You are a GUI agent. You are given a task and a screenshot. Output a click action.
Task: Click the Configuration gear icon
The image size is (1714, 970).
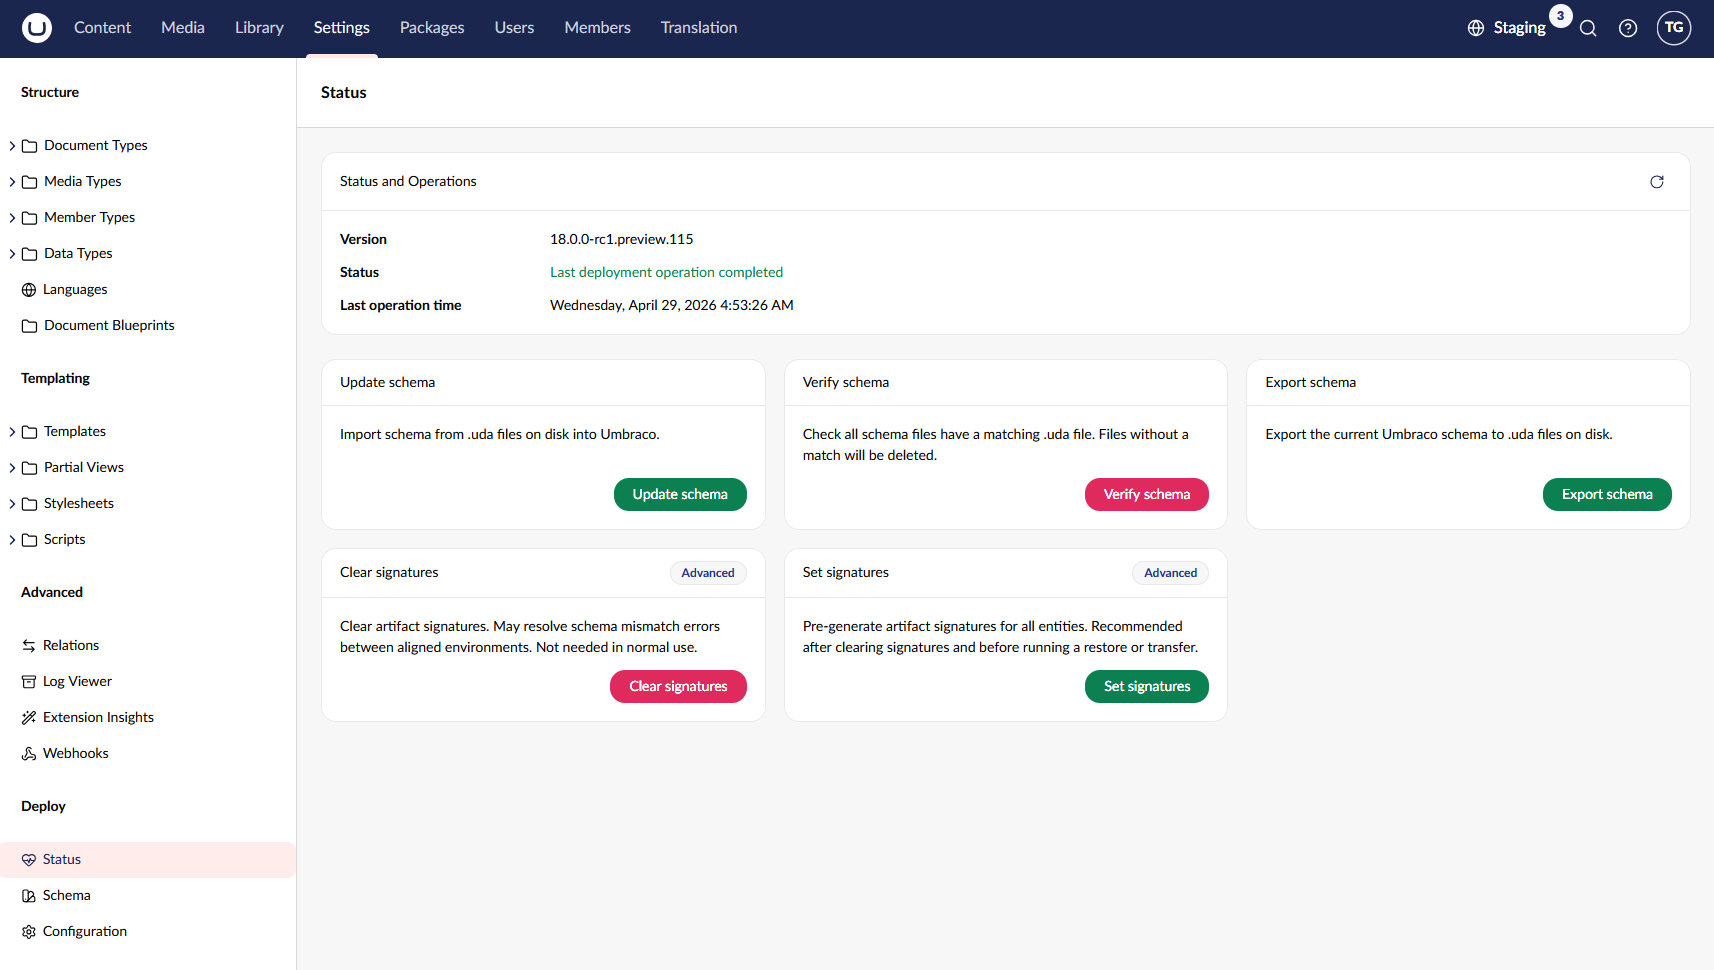pos(29,932)
